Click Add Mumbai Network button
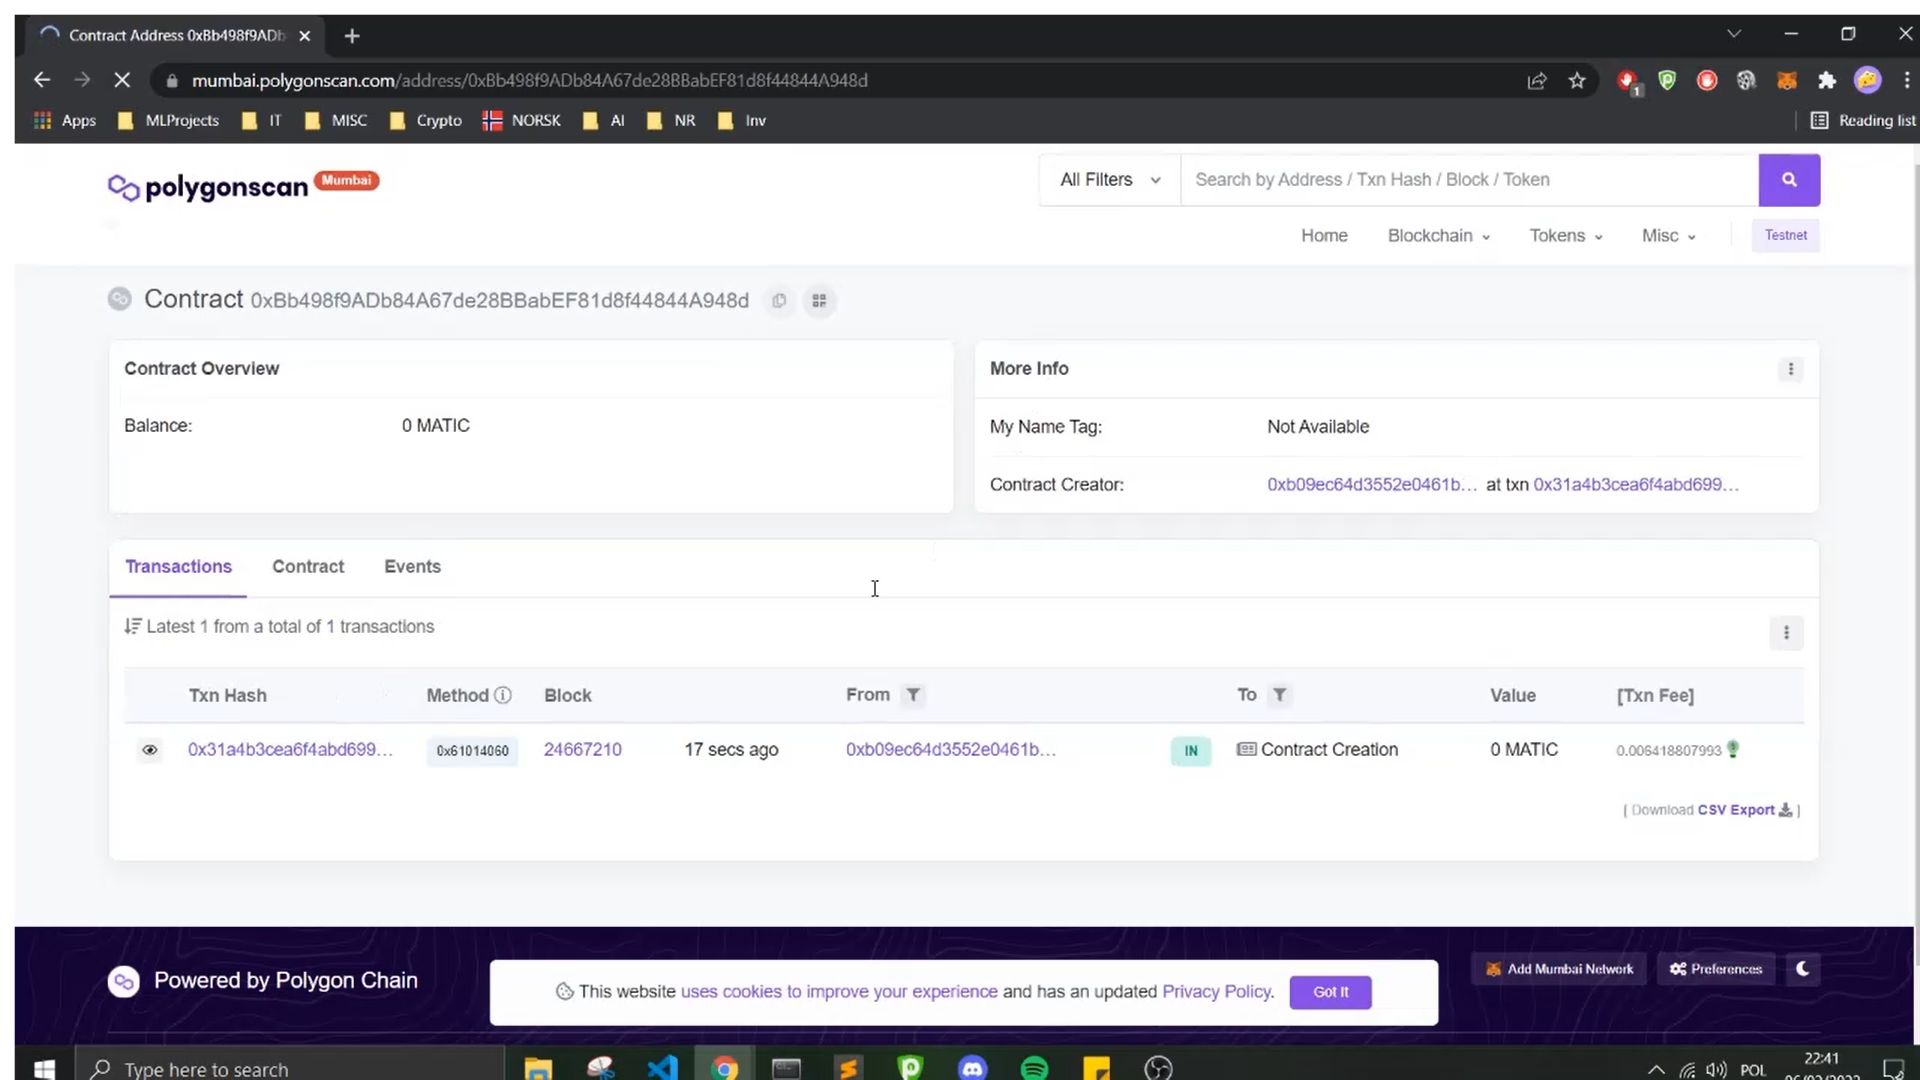Image resolution: width=1920 pixels, height=1080 pixels. [1558, 969]
